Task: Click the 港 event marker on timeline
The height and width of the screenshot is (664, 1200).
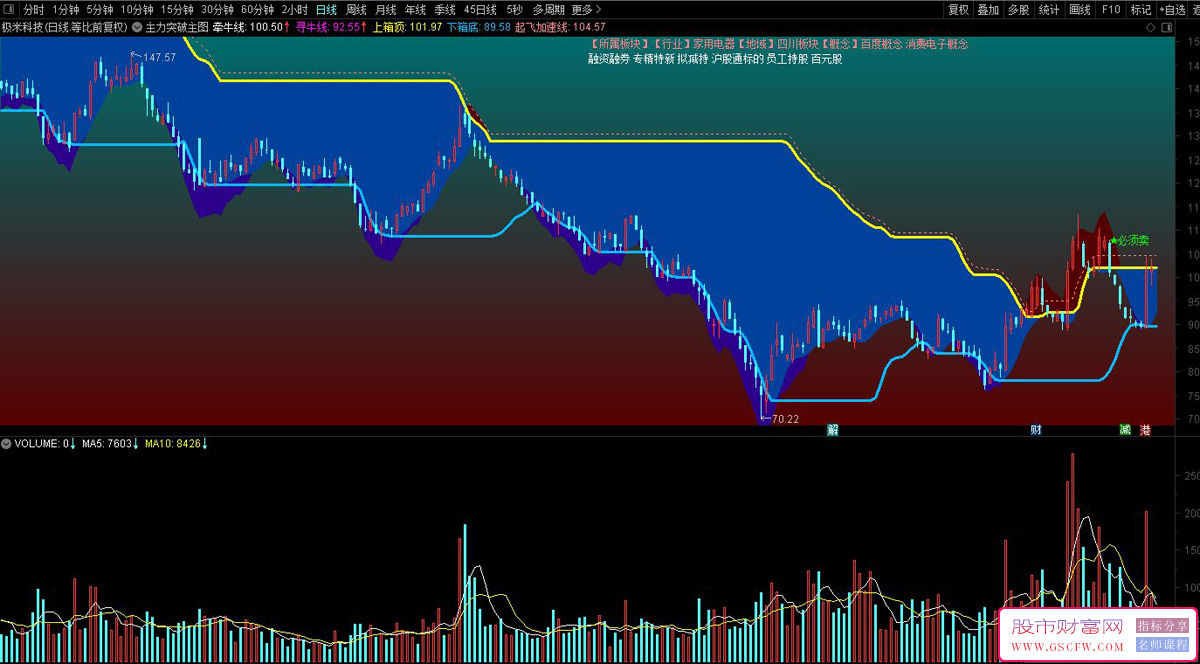Action: tap(1145, 430)
